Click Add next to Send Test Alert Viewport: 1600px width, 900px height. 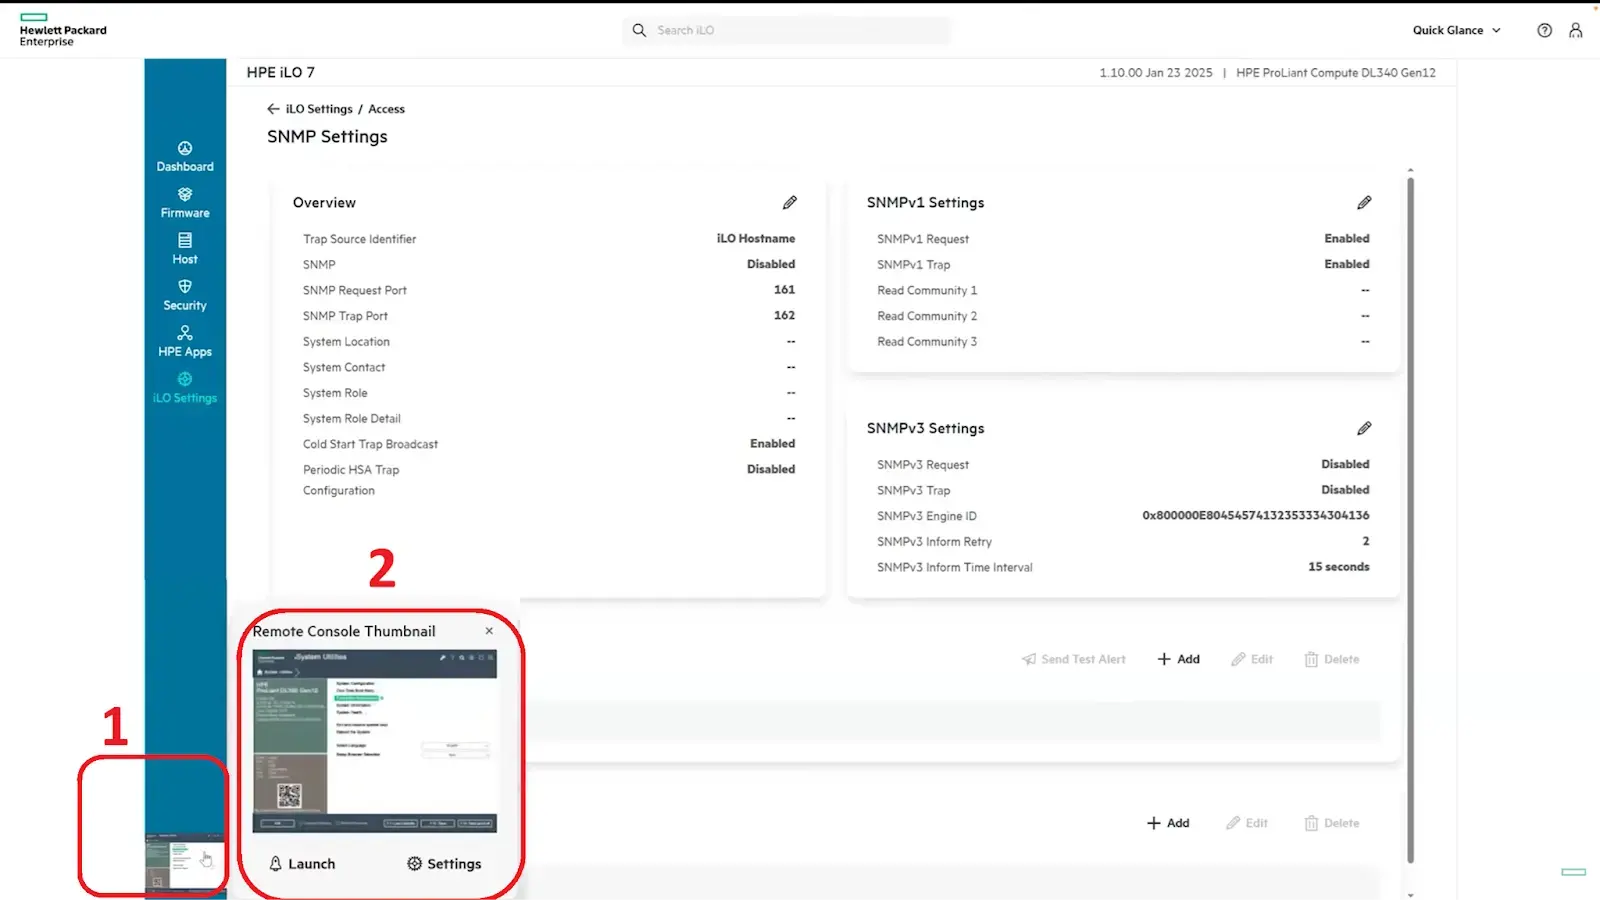tap(1178, 659)
